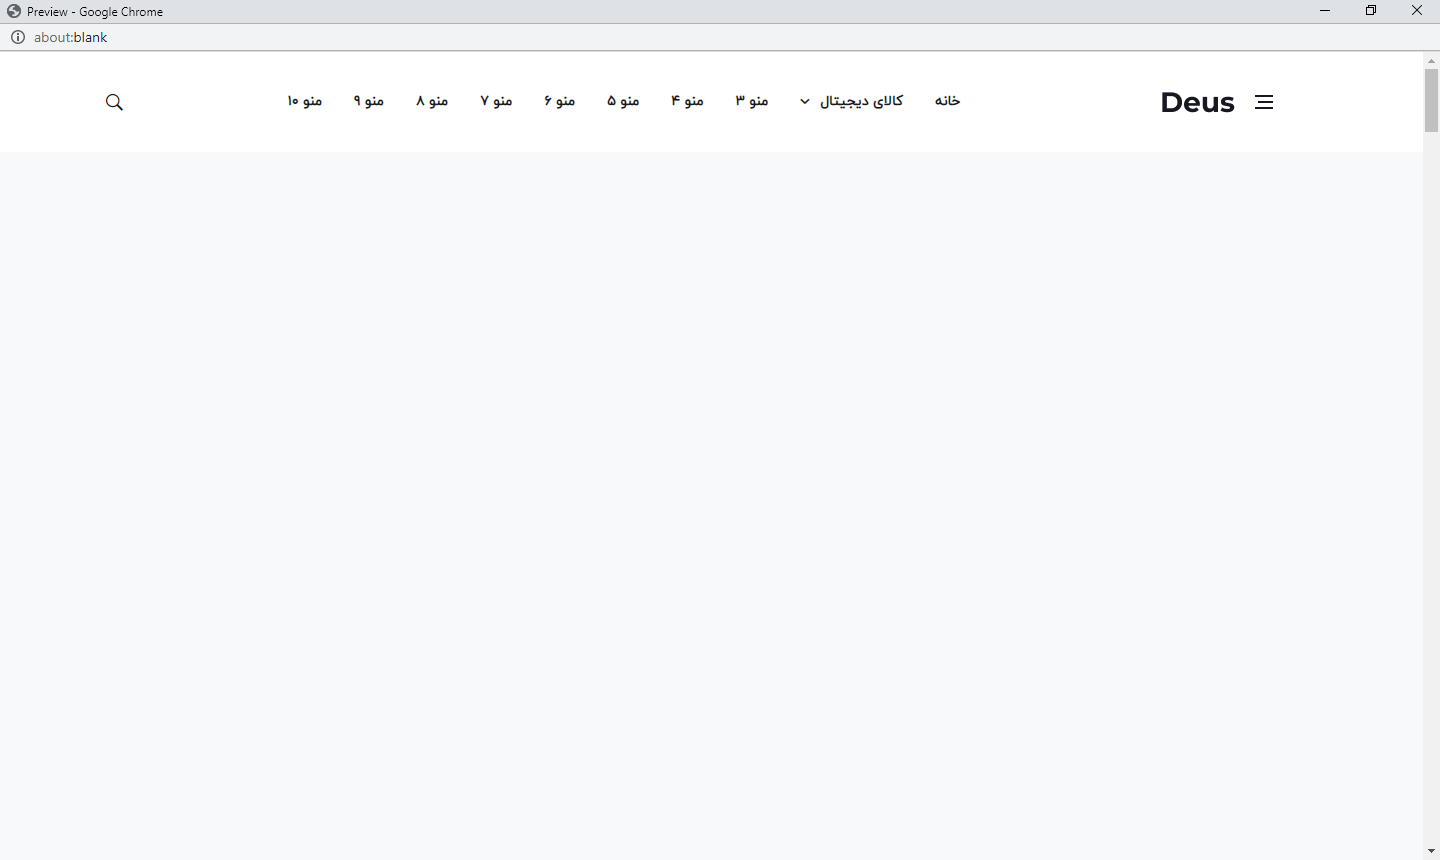
Task: Select the منو ۳ menu item
Action: pos(752,101)
